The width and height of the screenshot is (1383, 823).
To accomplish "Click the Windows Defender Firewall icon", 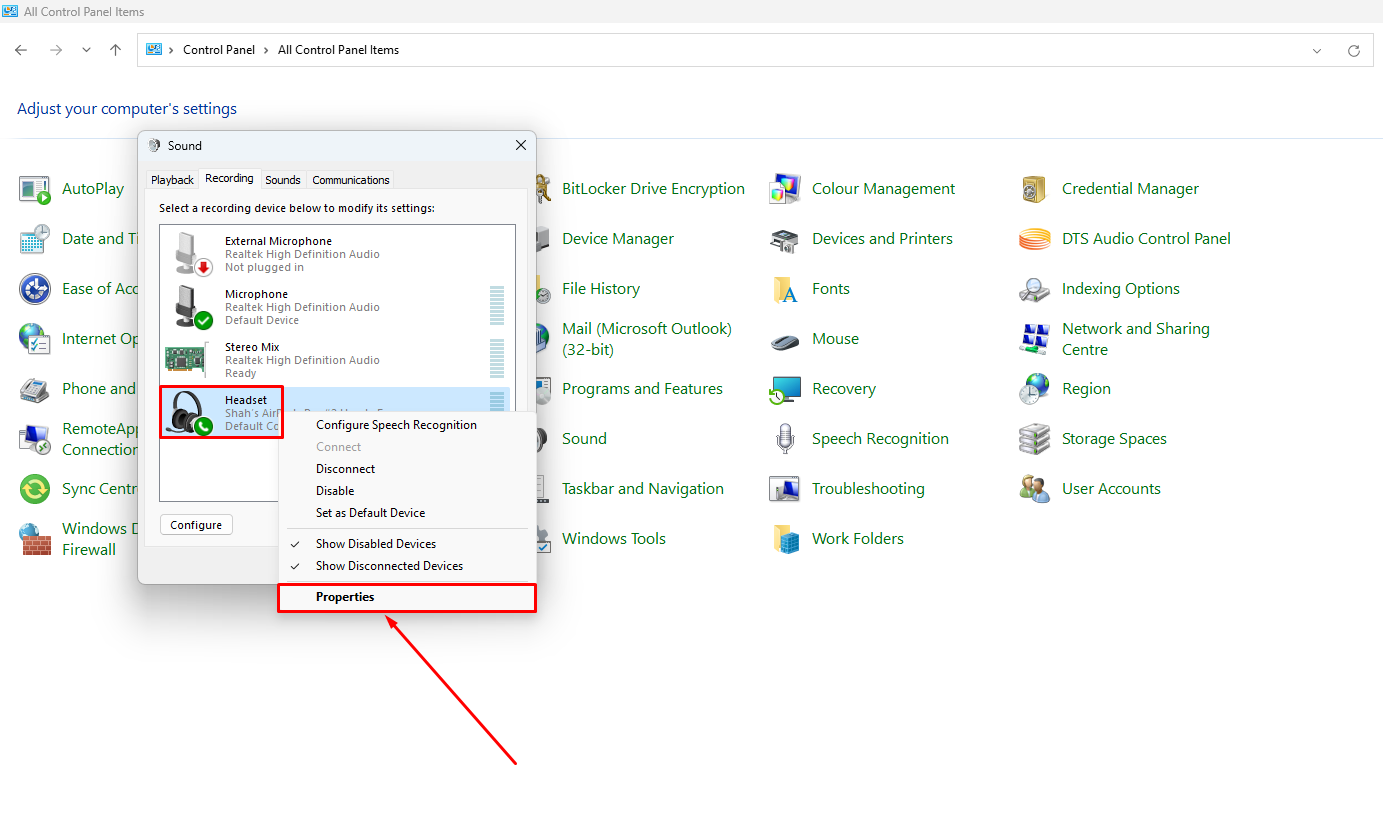I will click(35, 539).
